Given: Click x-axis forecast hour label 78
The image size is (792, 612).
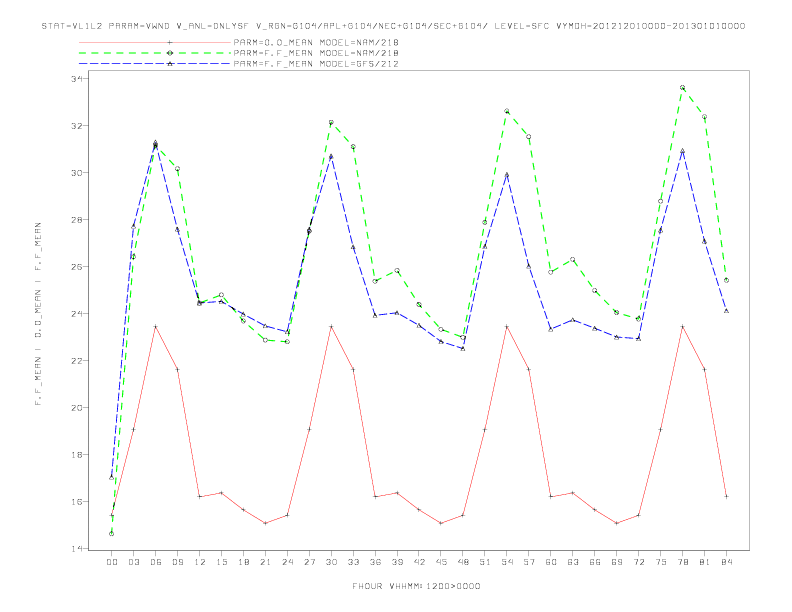Looking at the screenshot, I should (683, 562).
